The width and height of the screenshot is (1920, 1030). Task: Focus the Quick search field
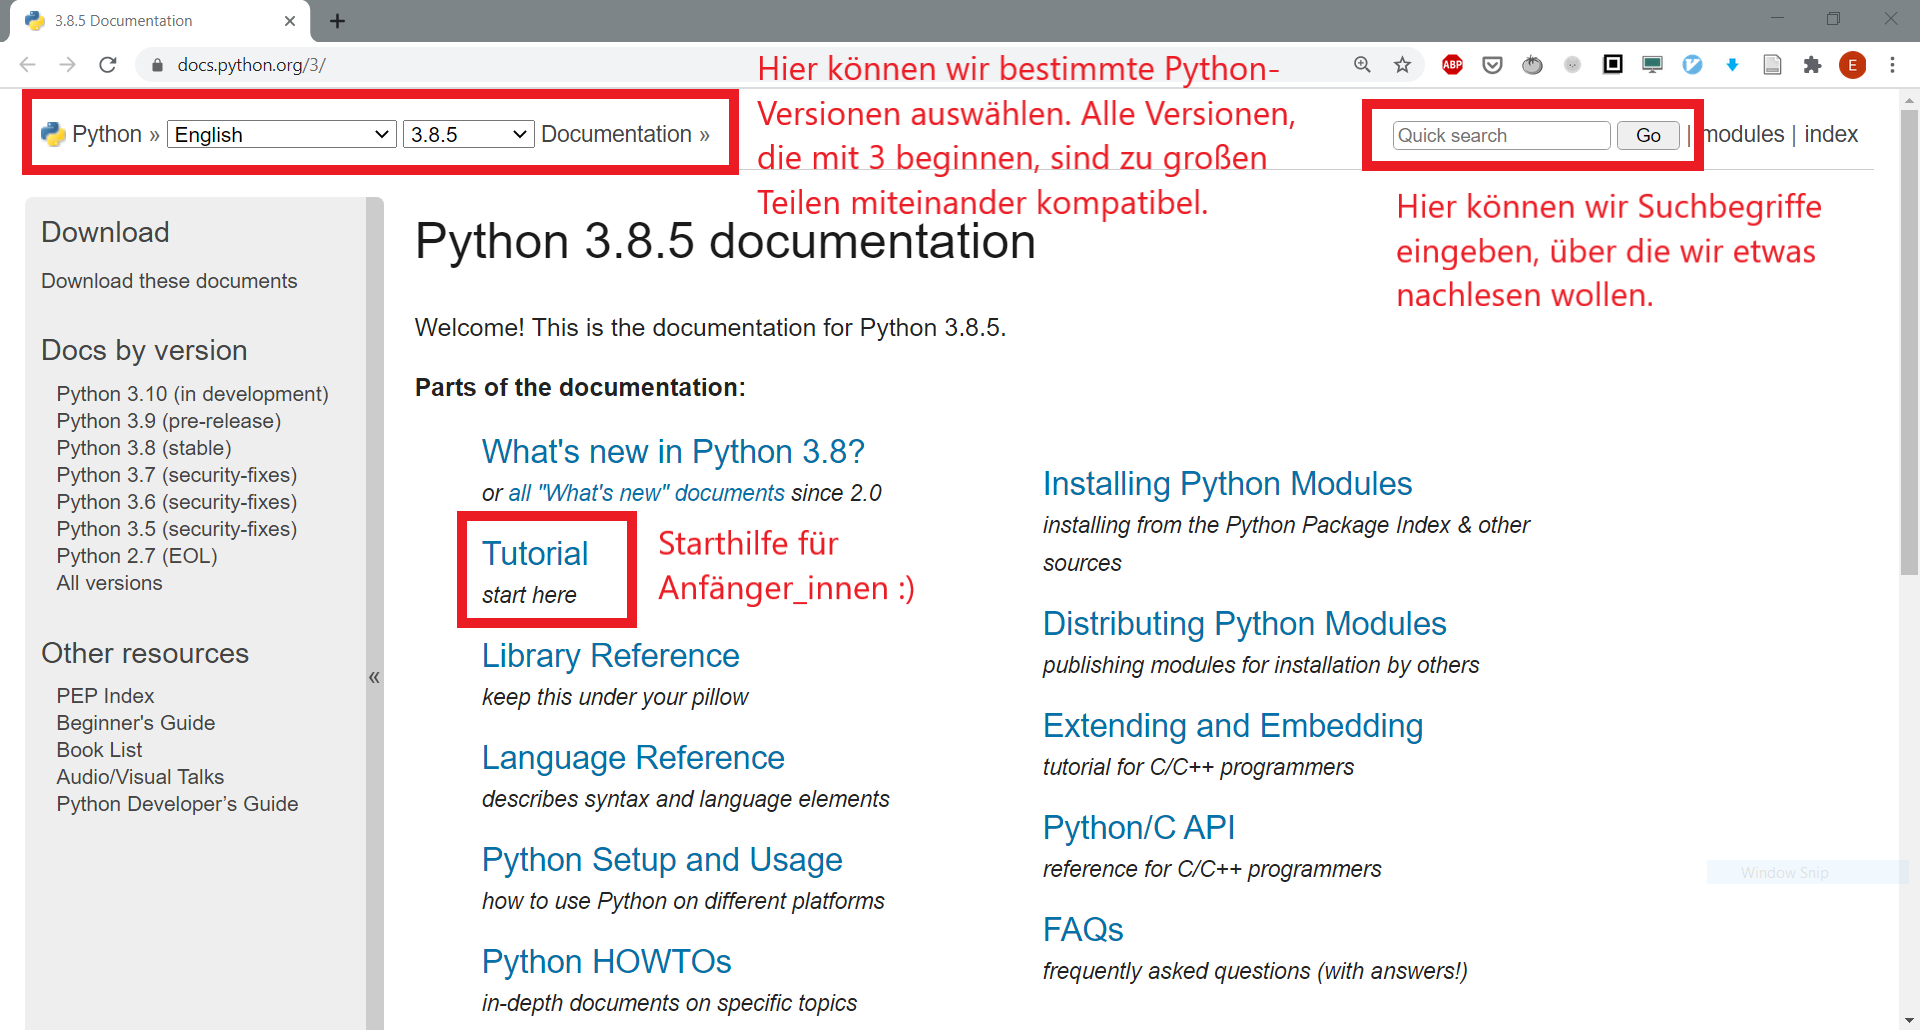[x=1501, y=135]
